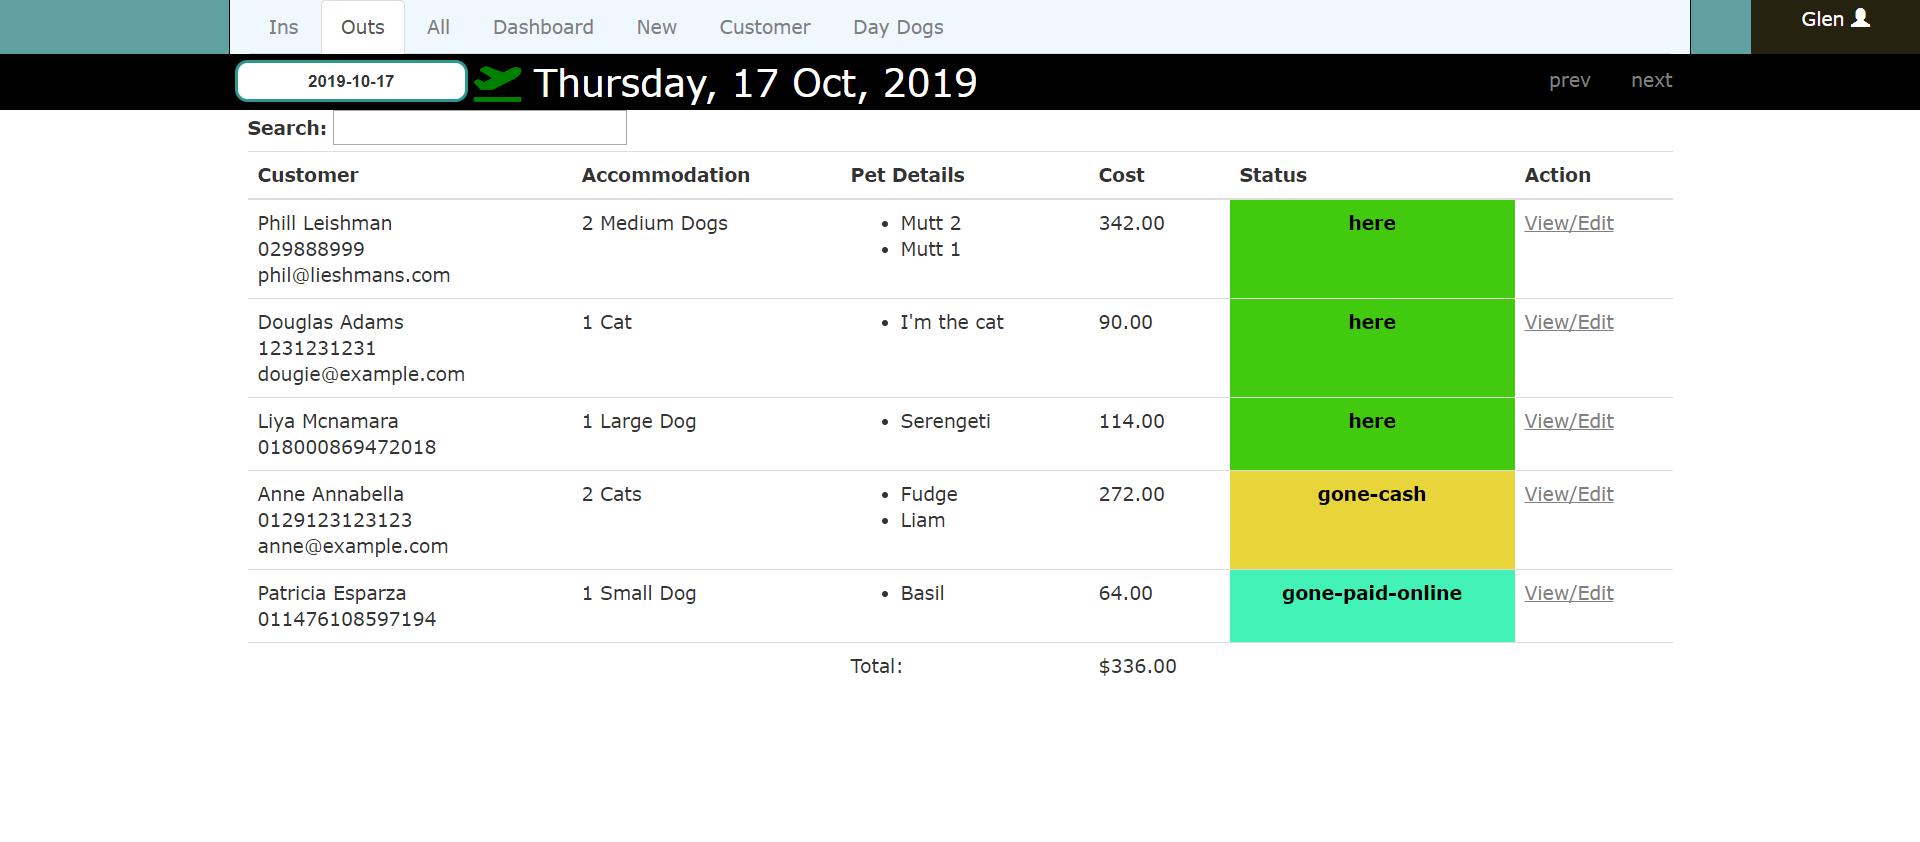Screen dimensions: 1920x842
Task: Go to the prev day
Action: tap(1569, 81)
